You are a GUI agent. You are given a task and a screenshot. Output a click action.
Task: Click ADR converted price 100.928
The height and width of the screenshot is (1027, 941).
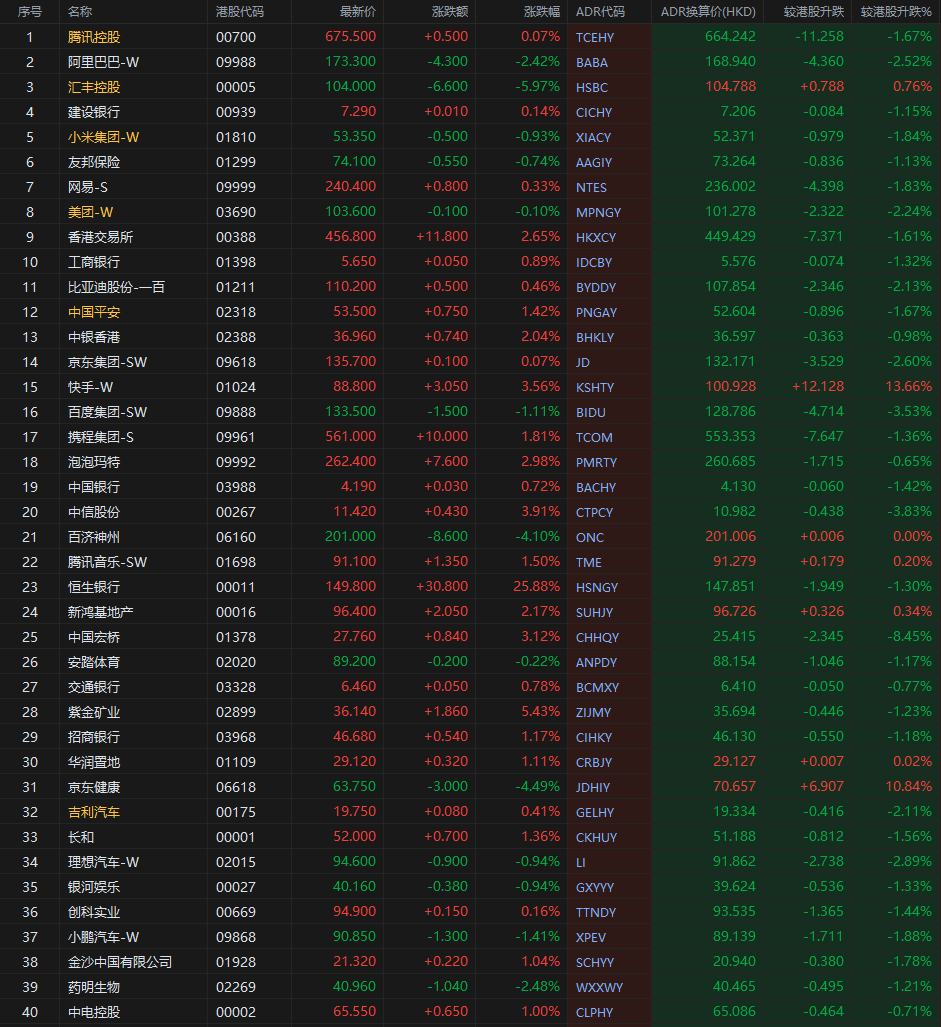tap(730, 386)
